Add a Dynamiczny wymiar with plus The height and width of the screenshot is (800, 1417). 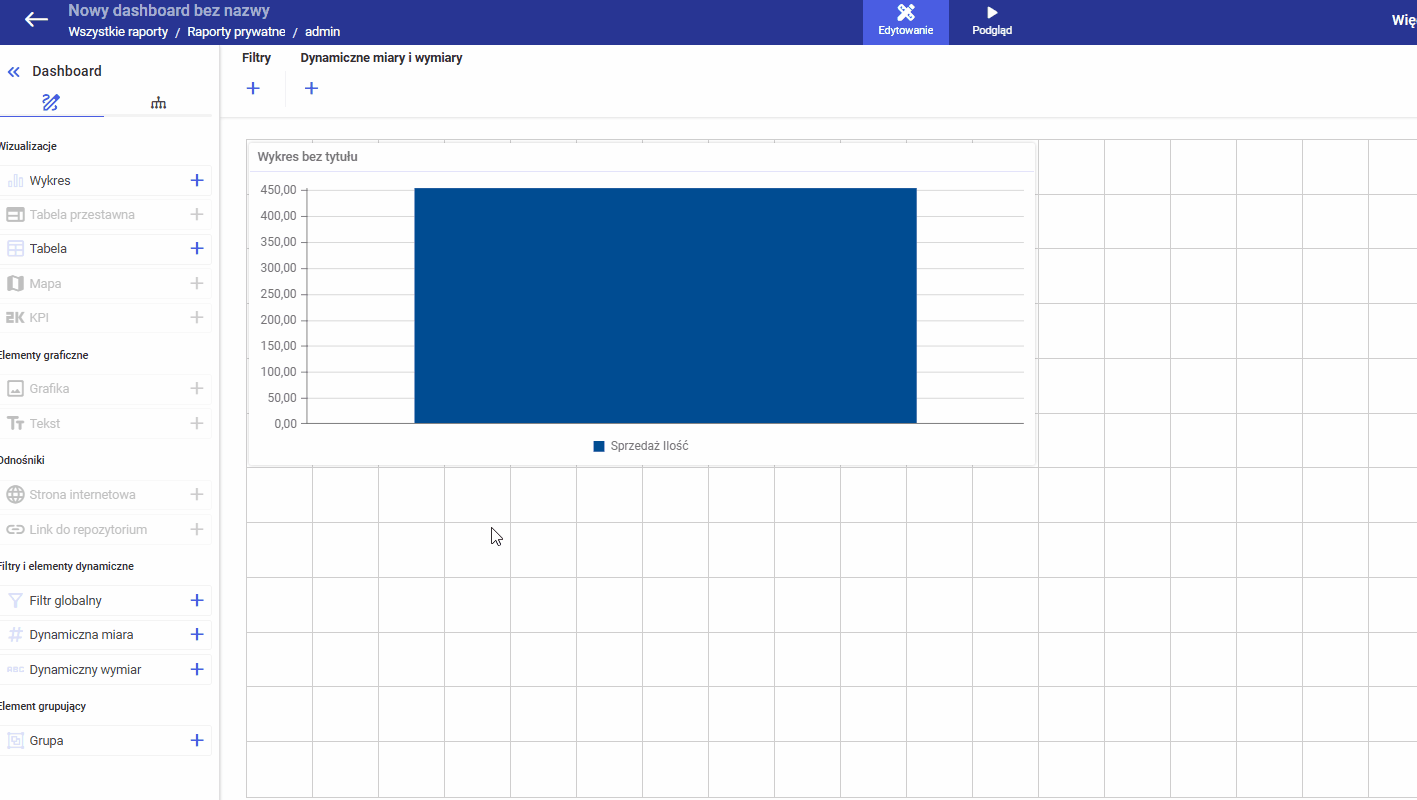tap(197, 670)
